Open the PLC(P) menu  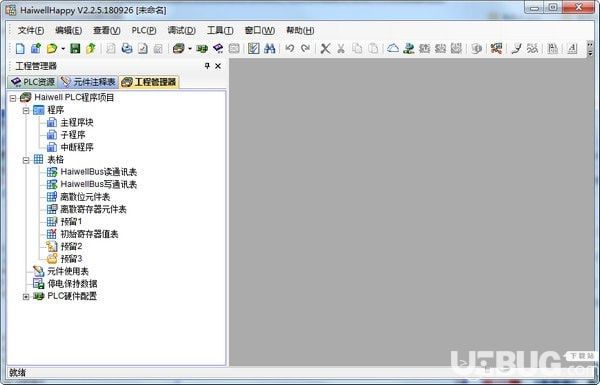(x=144, y=31)
